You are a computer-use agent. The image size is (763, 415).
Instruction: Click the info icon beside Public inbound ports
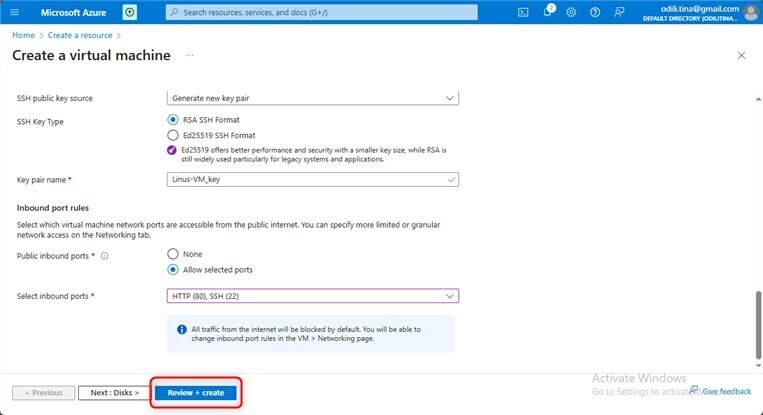pos(104,256)
